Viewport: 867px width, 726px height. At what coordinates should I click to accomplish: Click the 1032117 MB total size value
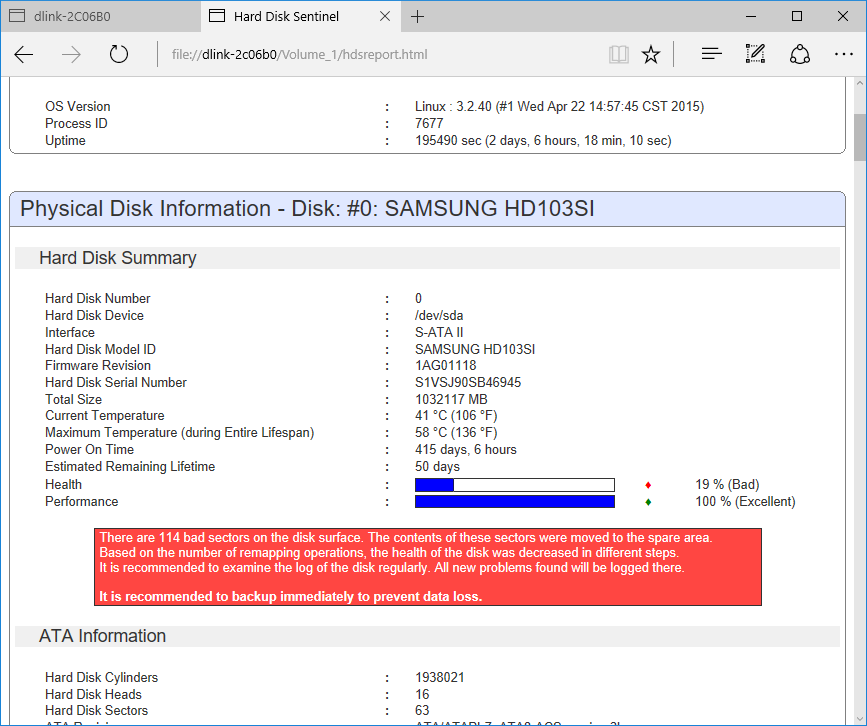[451, 399]
